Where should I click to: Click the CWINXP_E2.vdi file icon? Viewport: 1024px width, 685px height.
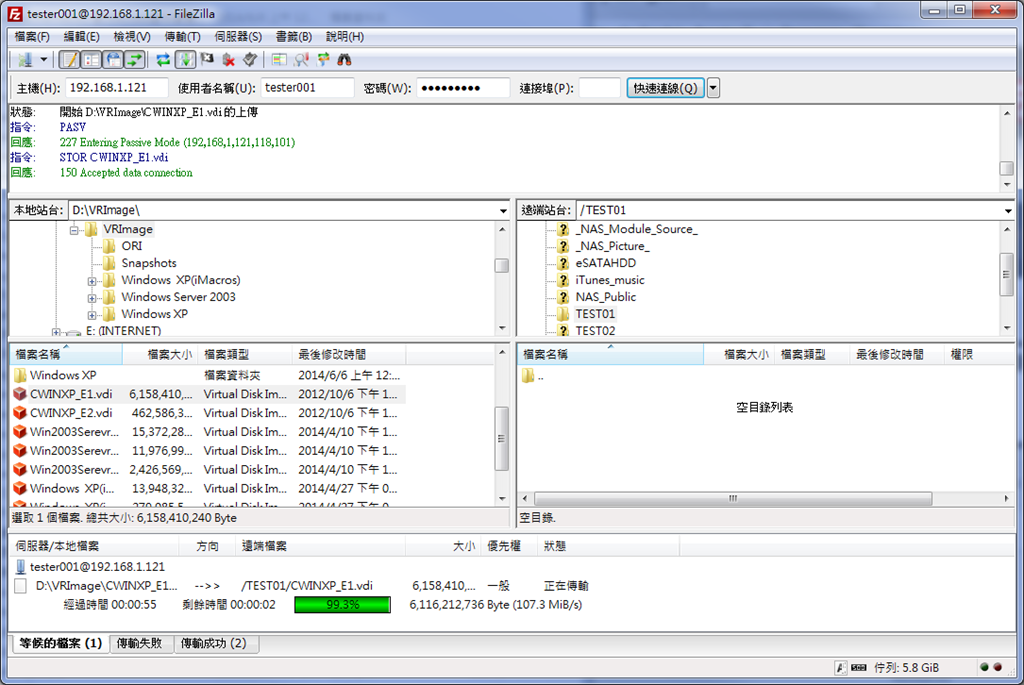pyautogui.click(x=20, y=413)
